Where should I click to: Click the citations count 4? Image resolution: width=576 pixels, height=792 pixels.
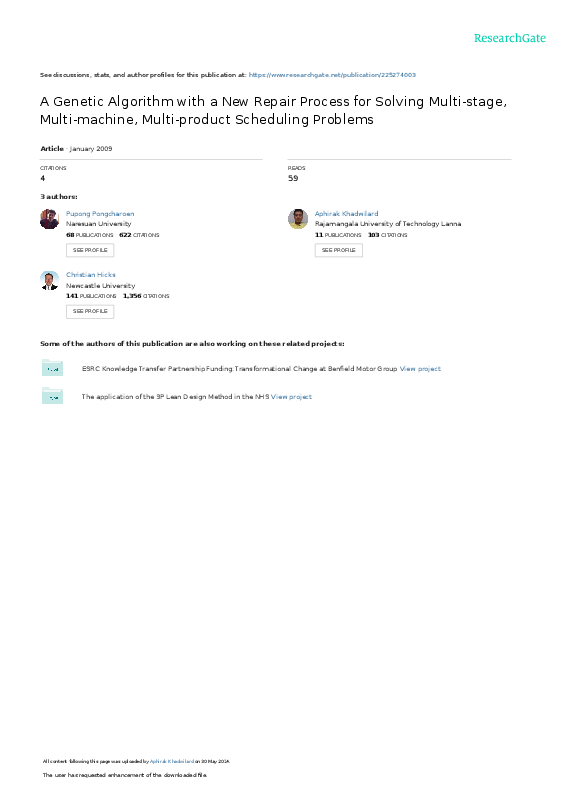(x=42, y=178)
